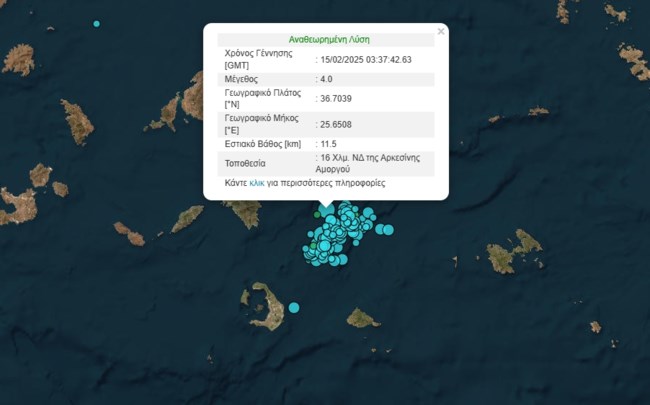Select the green marker at cluster's lower-left side
650x405 pixels.
(x=313, y=245)
